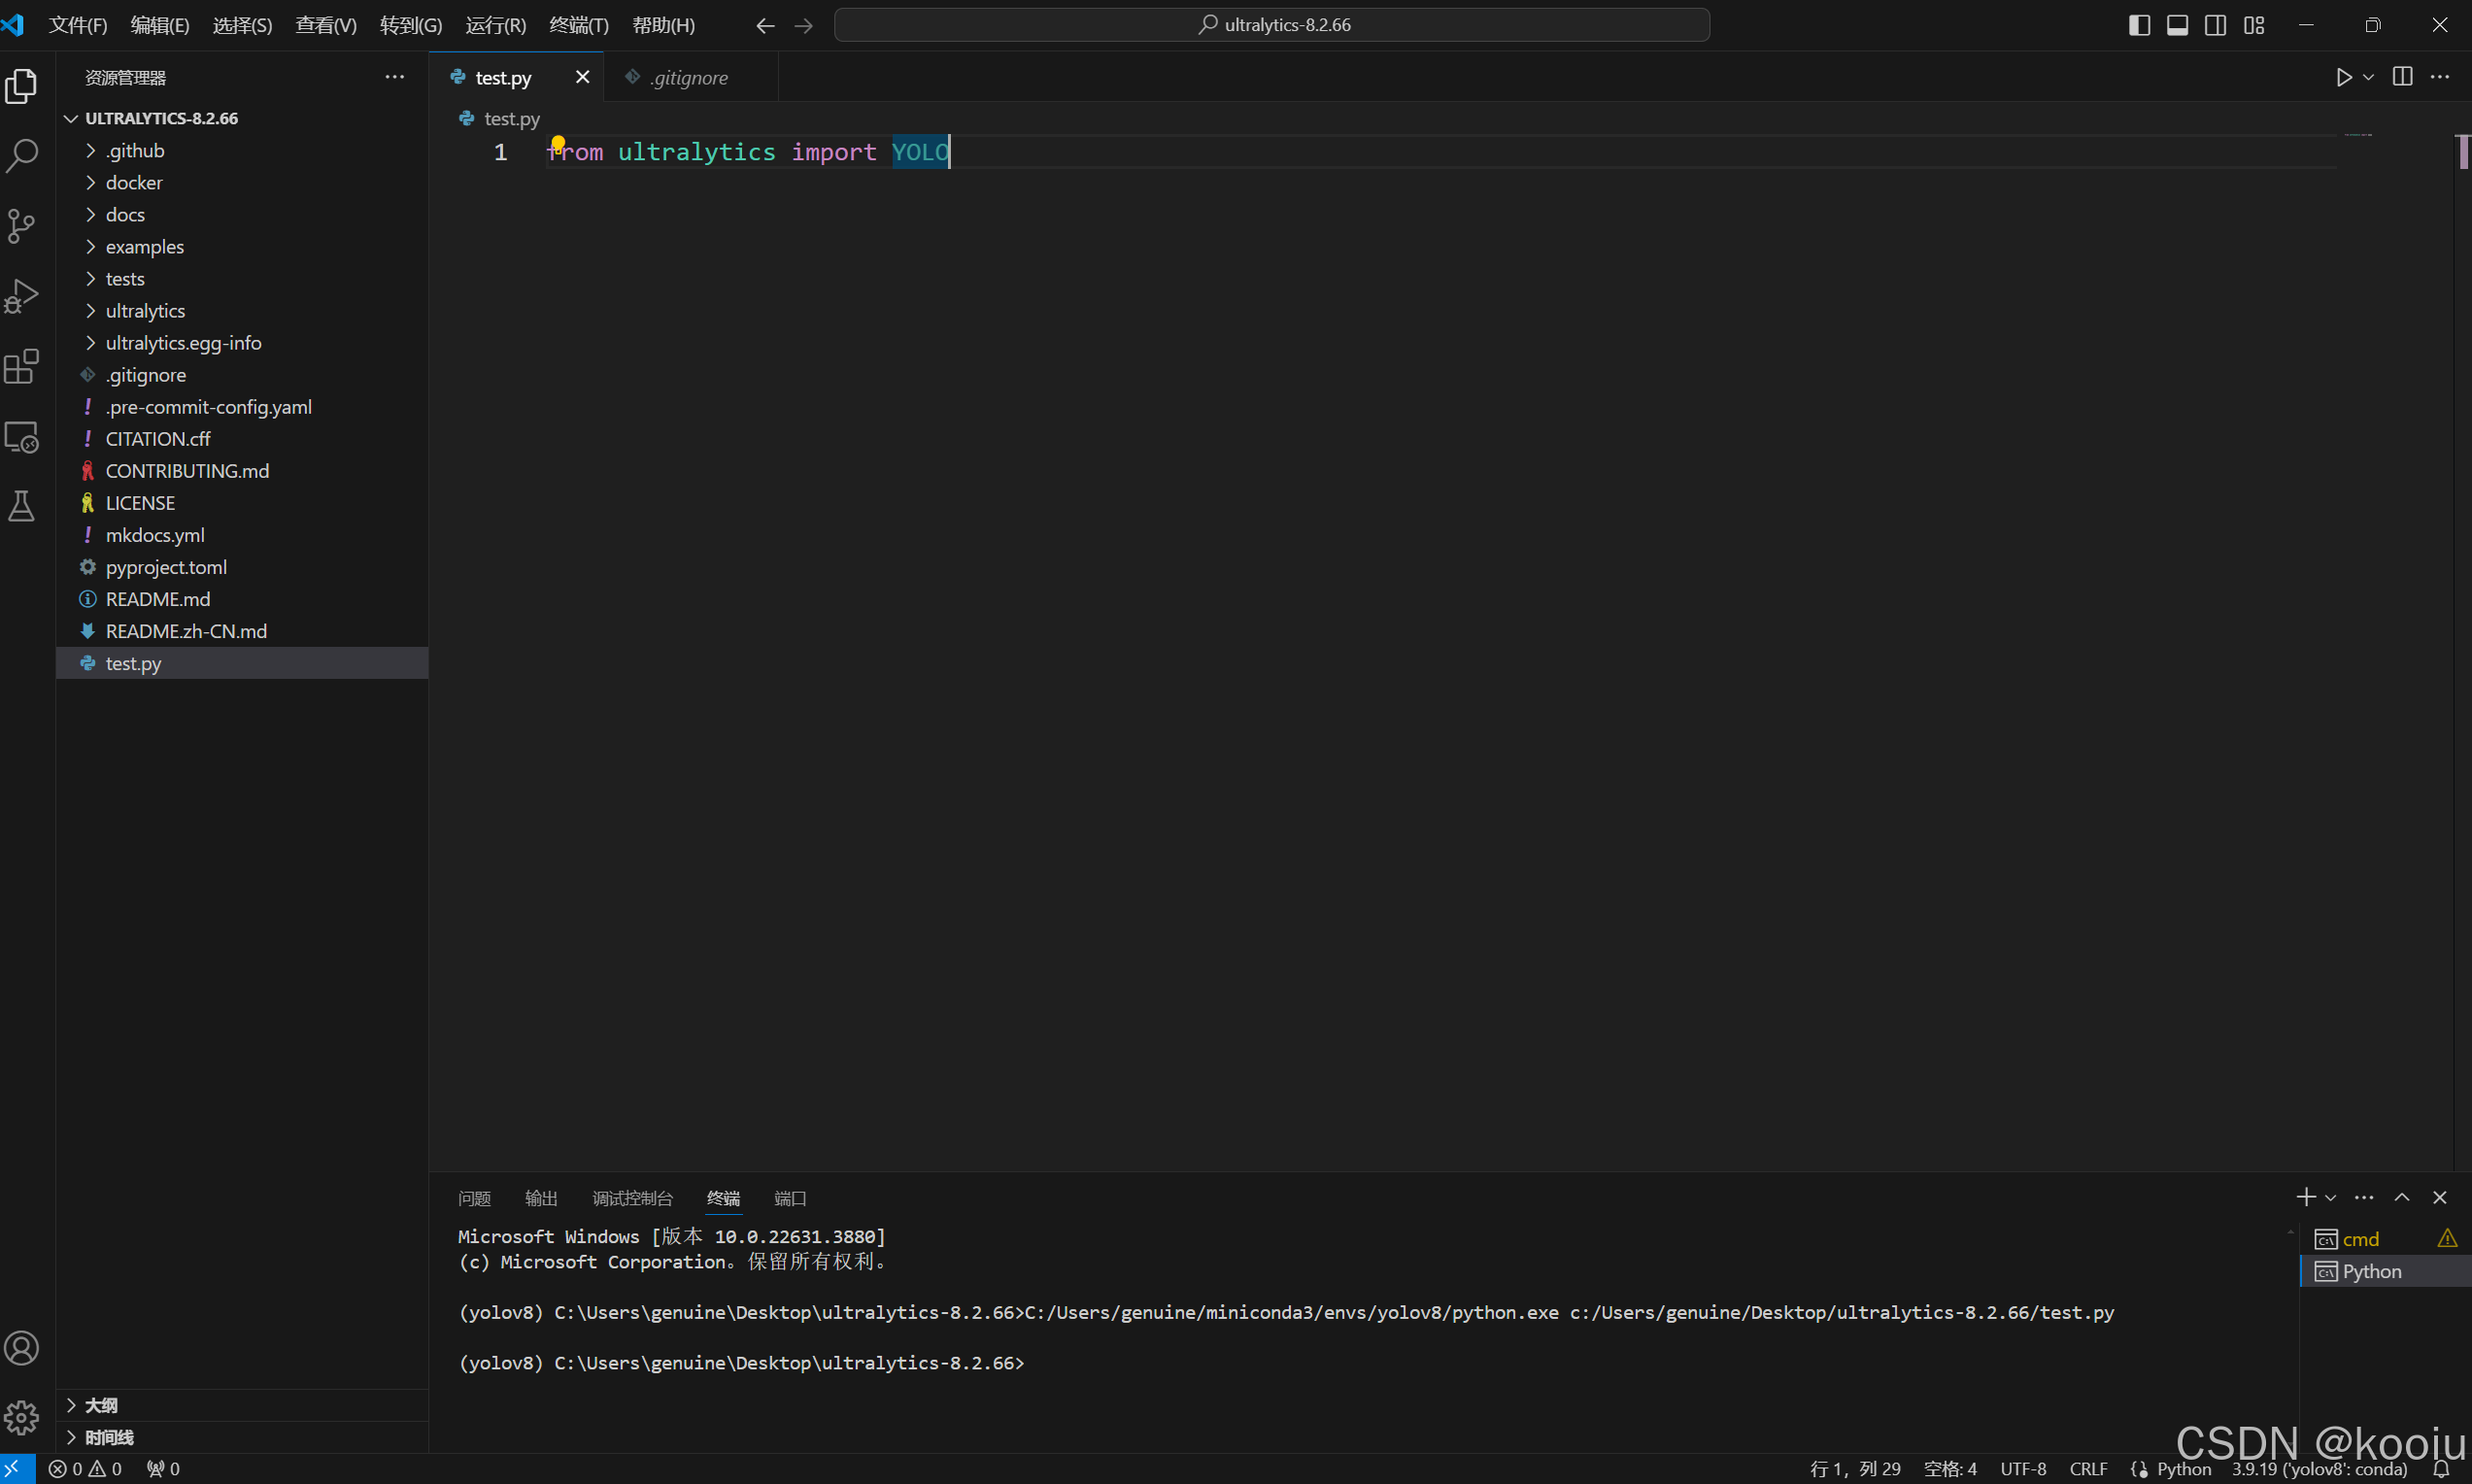Expand the 大纲 outline section
2472x1484 pixels.
pyautogui.click(x=100, y=1405)
